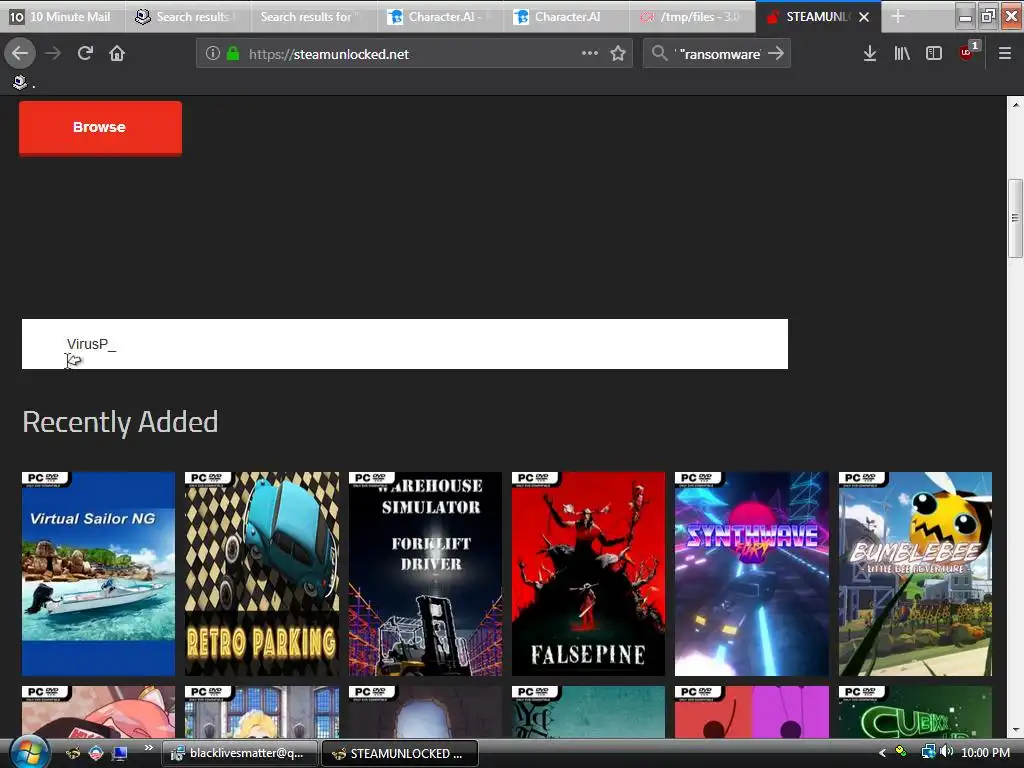Viewport: 1024px width, 768px height.
Task: Select the STEAMUNLOCKED taskbar button
Action: click(400, 753)
